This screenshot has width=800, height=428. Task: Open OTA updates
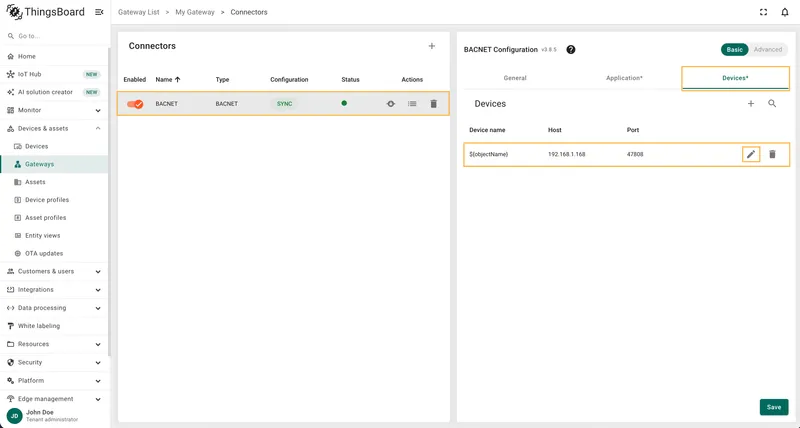54,254
